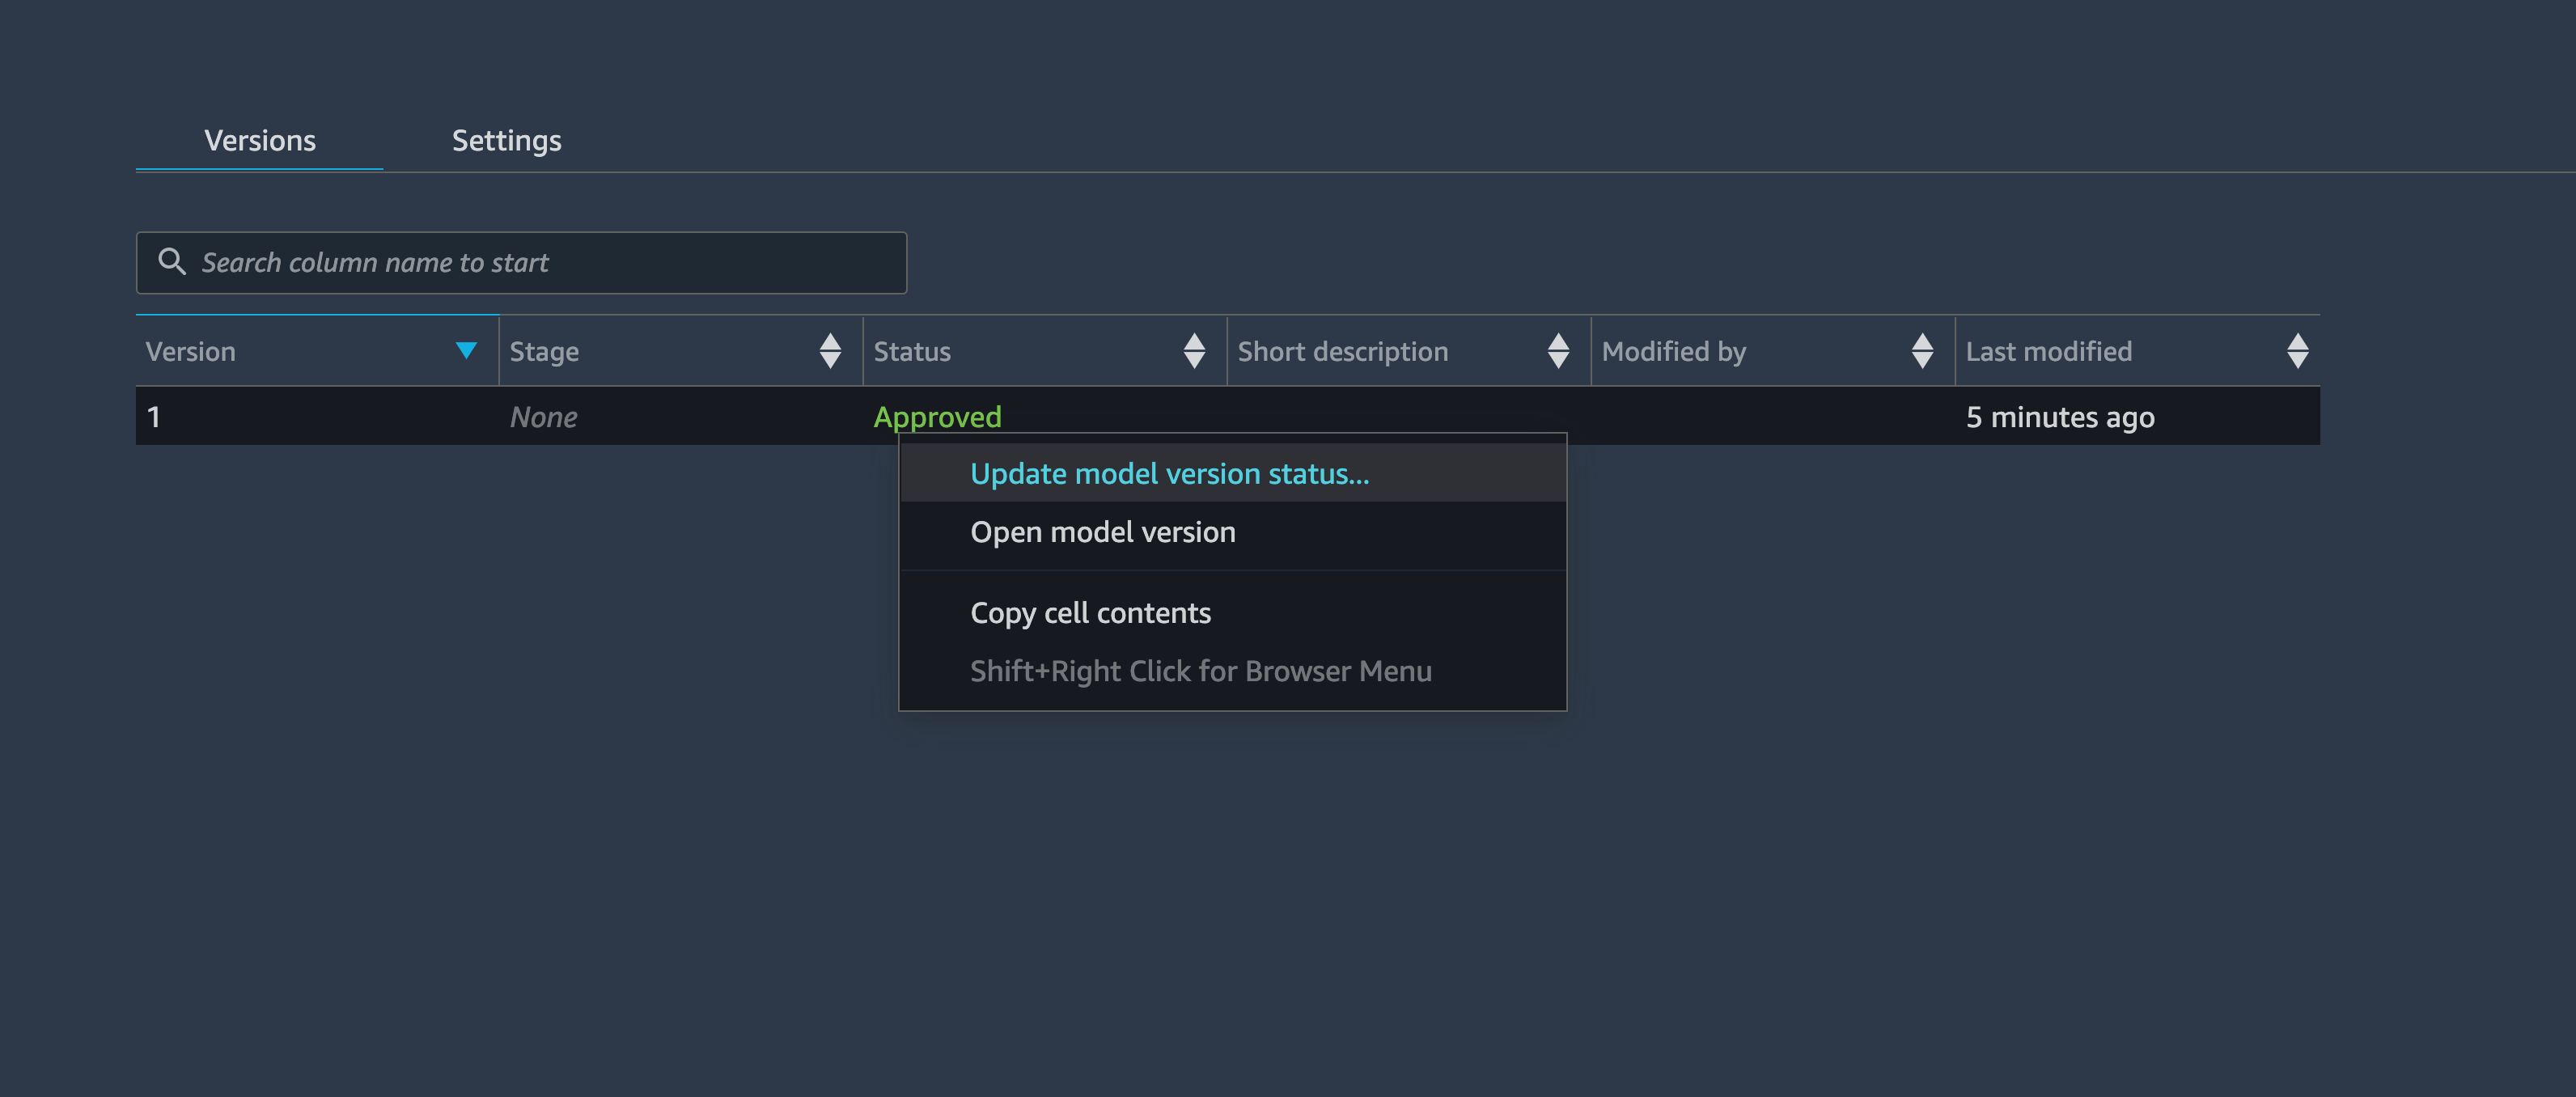Select Copy cell contents
2576x1097 pixels.
point(1090,613)
